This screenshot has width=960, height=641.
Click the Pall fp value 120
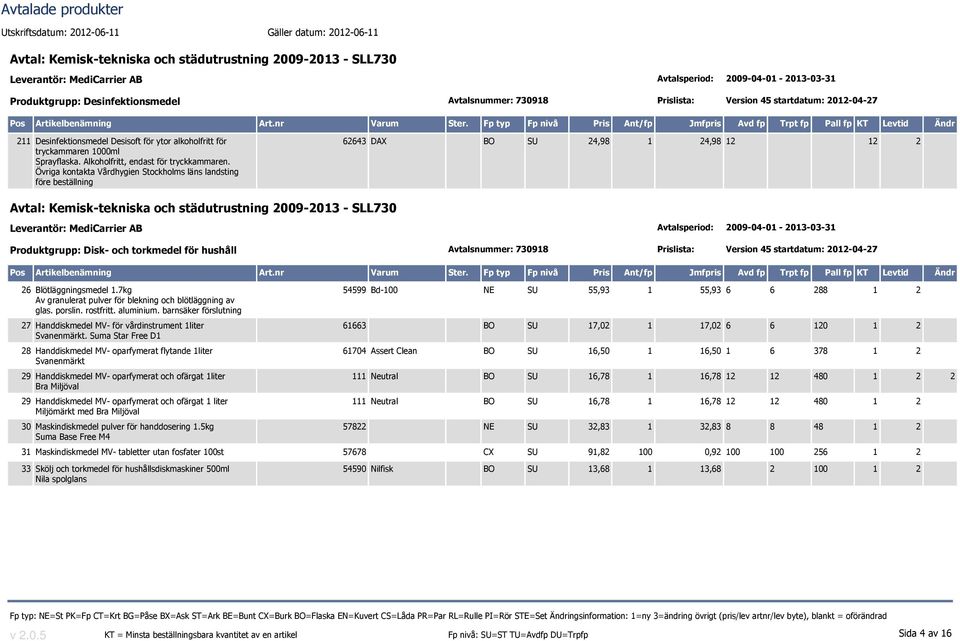coord(820,326)
